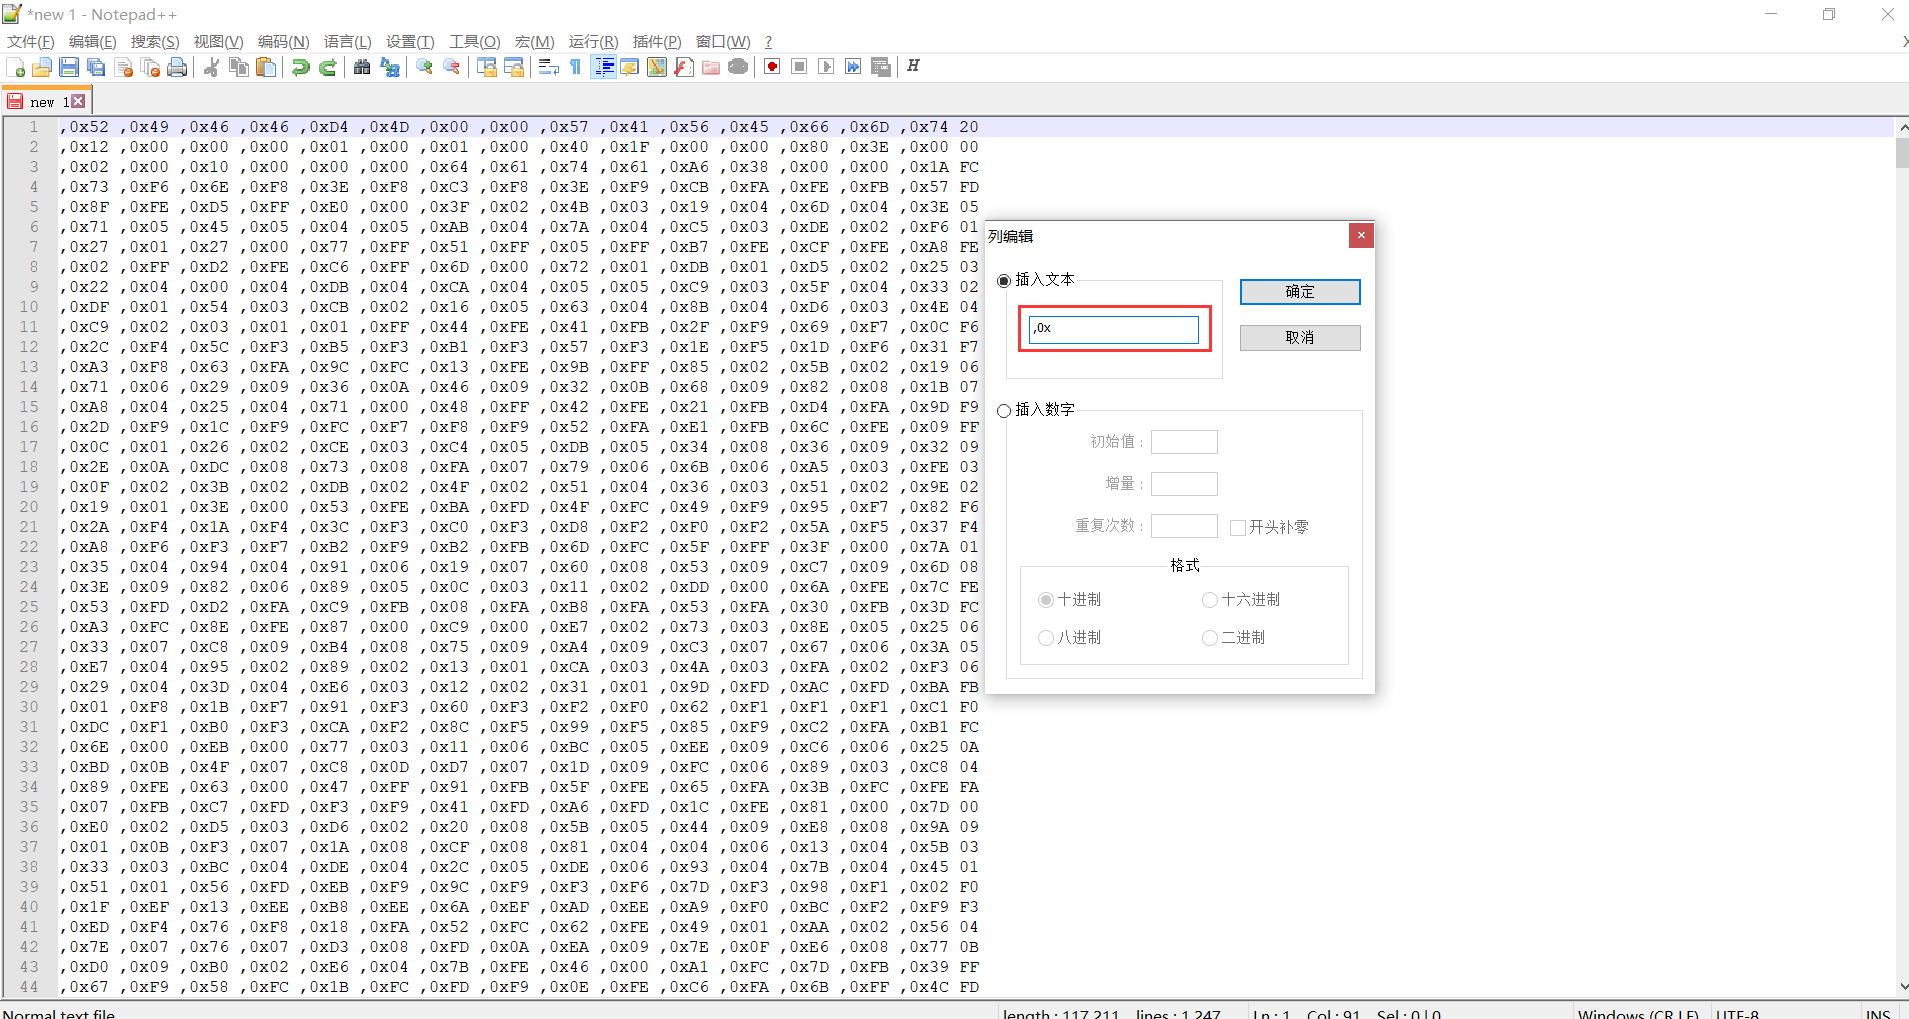Save the current recorded macro icon

pos(881,67)
